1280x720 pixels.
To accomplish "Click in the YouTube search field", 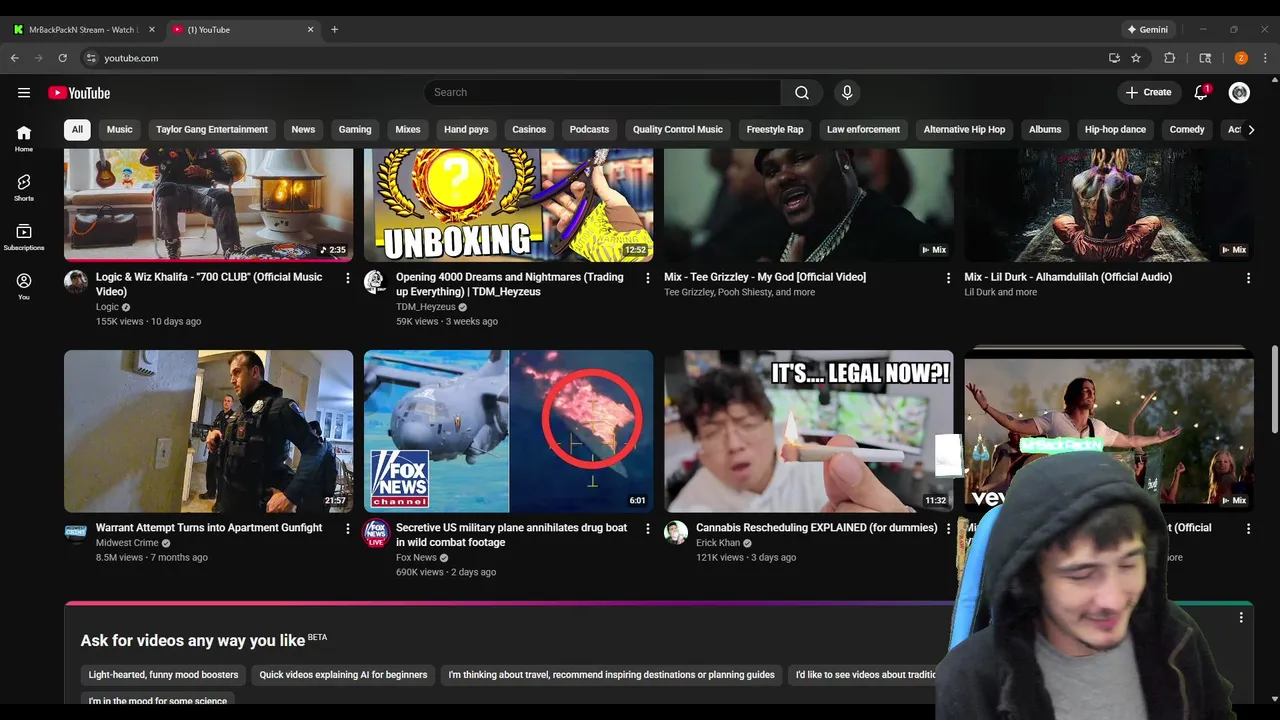I will point(603,93).
